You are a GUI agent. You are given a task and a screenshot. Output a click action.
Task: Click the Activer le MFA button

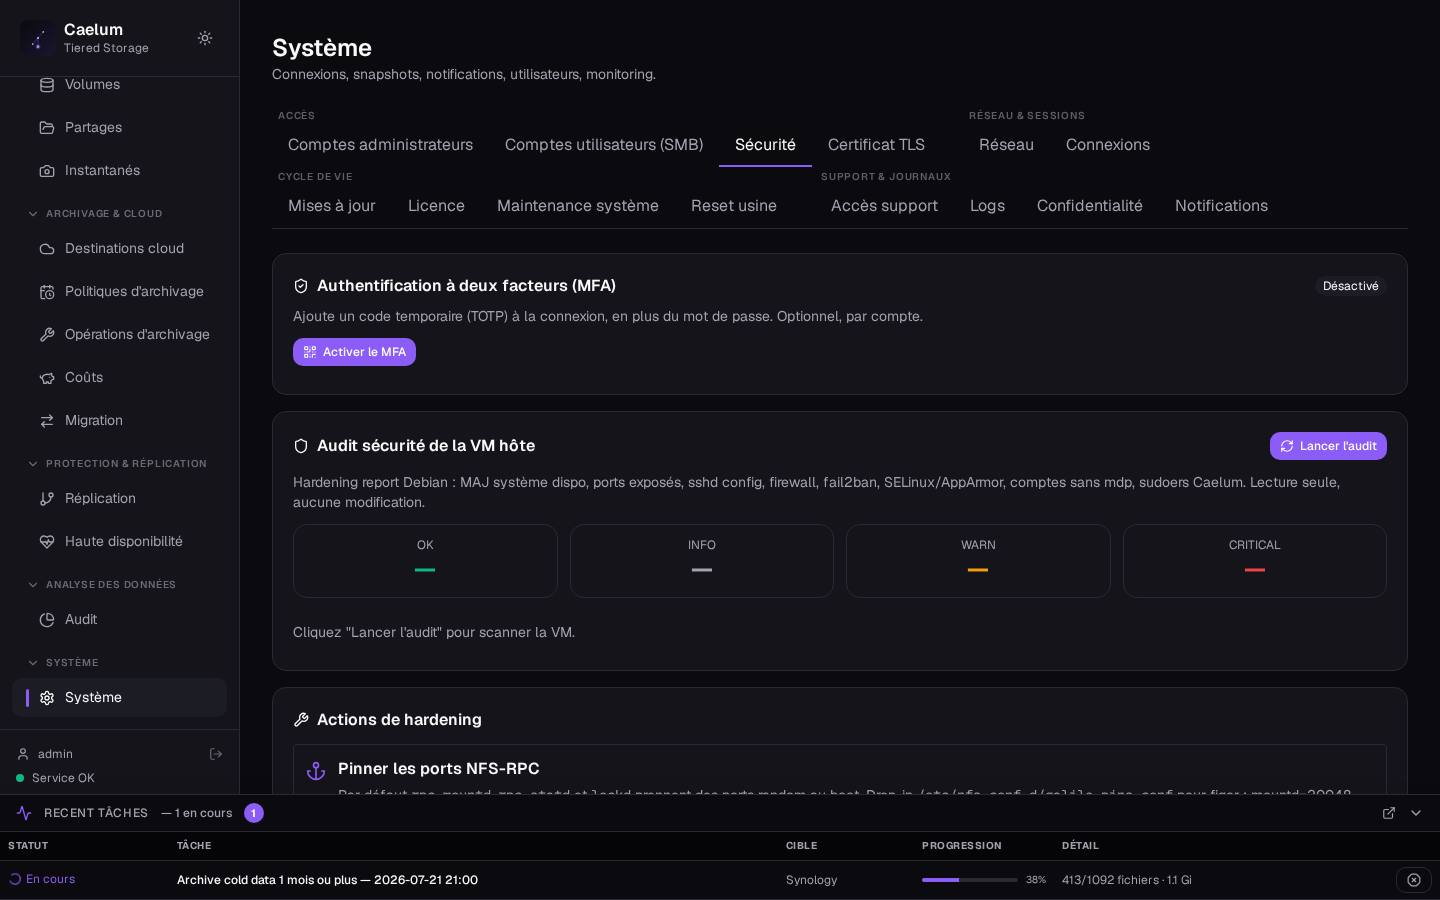pyautogui.click(x=354, y=352)
